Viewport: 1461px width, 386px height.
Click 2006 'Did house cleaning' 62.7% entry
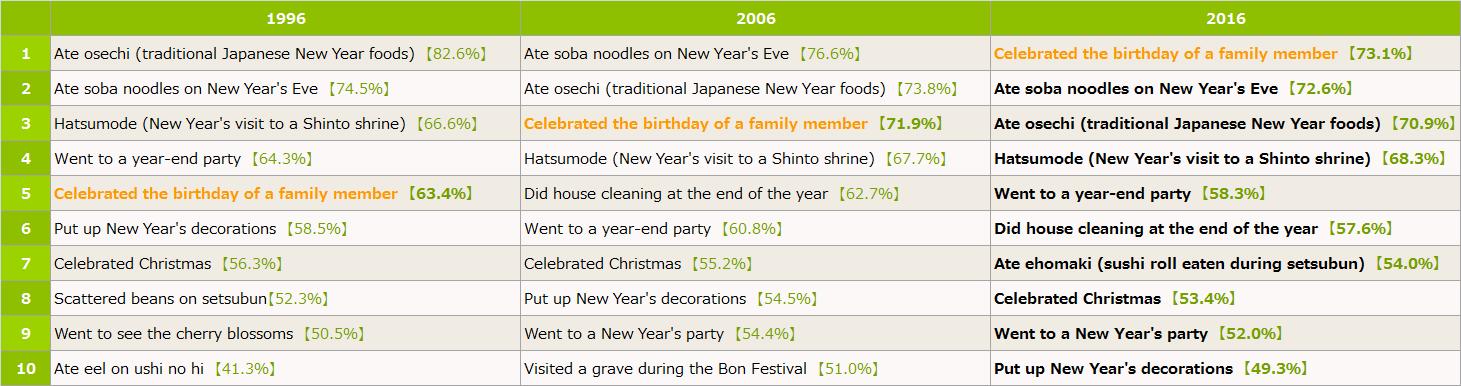pyautogui.click(x=711, y=193)
